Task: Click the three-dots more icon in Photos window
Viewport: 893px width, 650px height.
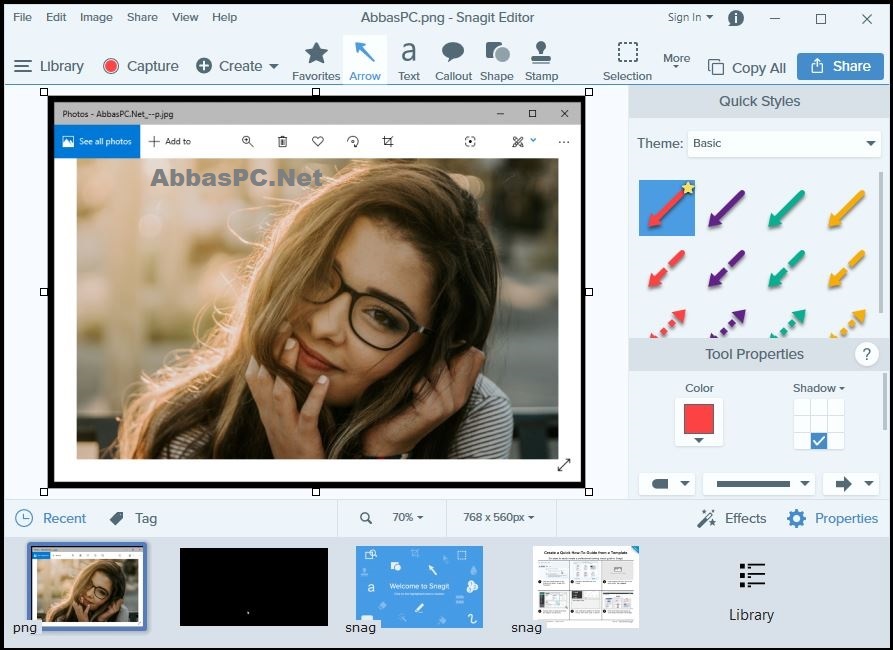Action: [x=564, y=142]
